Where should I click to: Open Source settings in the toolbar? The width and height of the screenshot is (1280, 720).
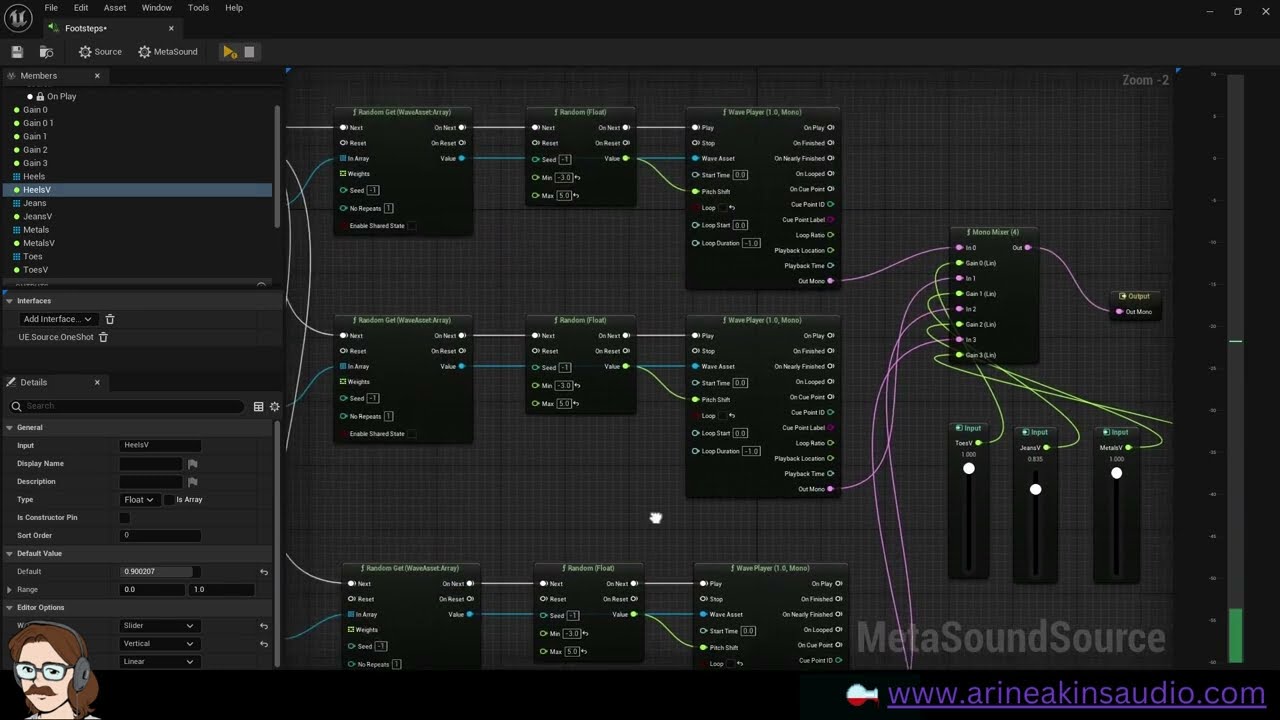(100, 52)
